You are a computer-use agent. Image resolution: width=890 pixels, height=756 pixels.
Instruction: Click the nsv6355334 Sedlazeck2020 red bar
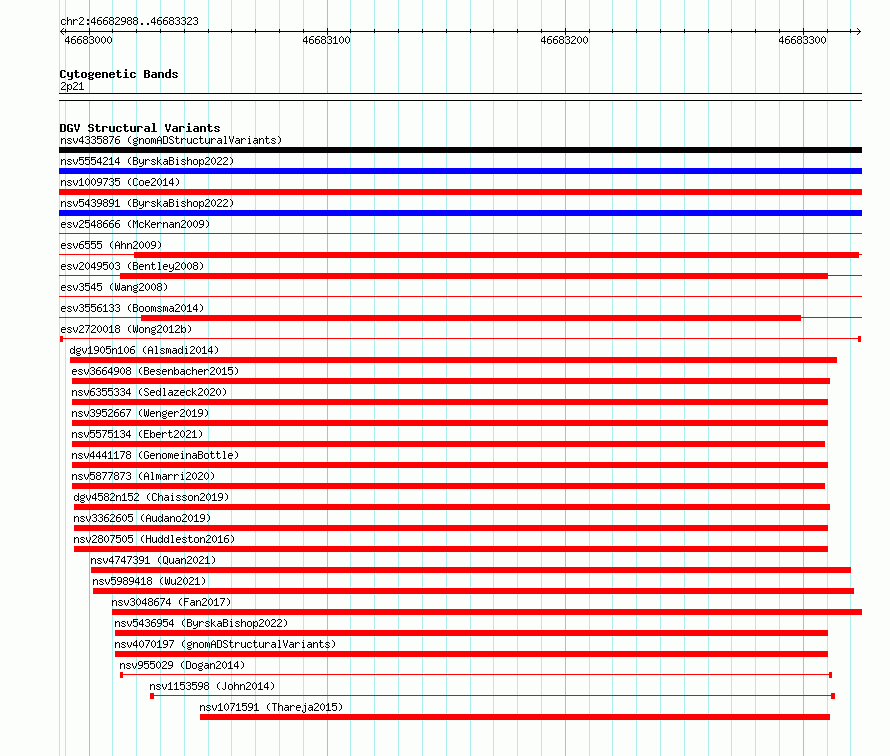point(450,402)
